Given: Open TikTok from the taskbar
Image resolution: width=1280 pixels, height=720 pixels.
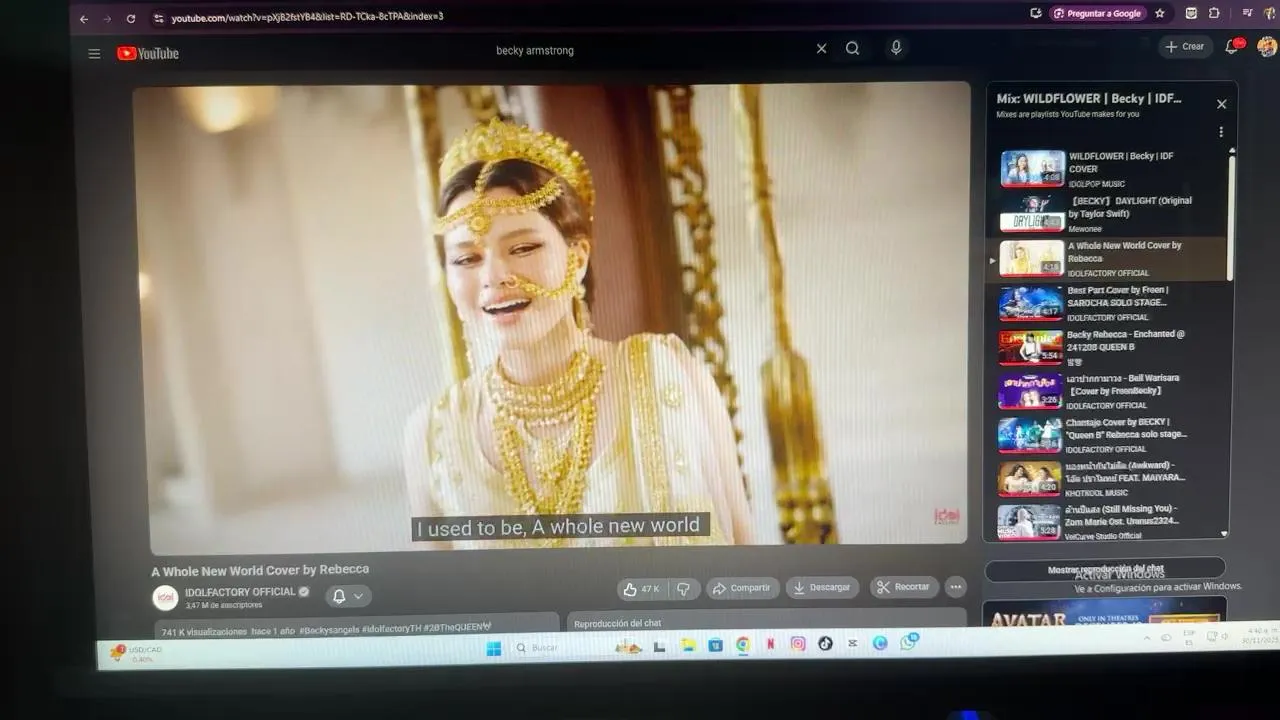Looking at the screenshot, I should (x=825, y=644).
